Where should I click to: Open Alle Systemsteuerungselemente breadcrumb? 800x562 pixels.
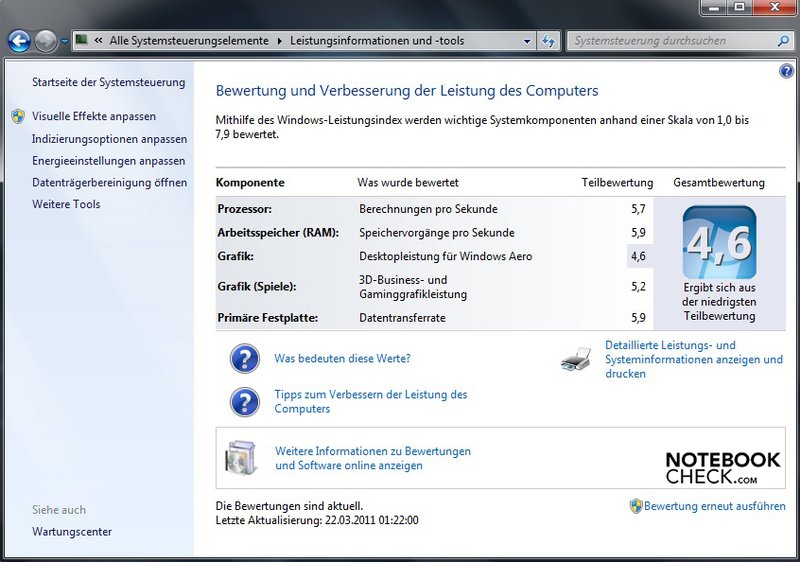(x=189, y=40)
